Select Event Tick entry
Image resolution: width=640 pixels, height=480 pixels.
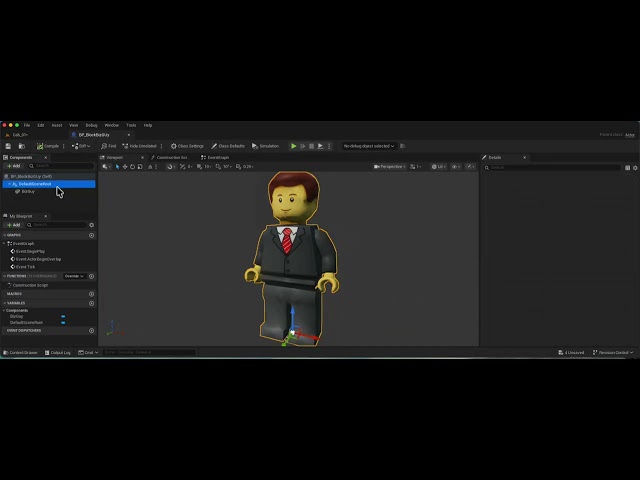[x=25, y=267]
